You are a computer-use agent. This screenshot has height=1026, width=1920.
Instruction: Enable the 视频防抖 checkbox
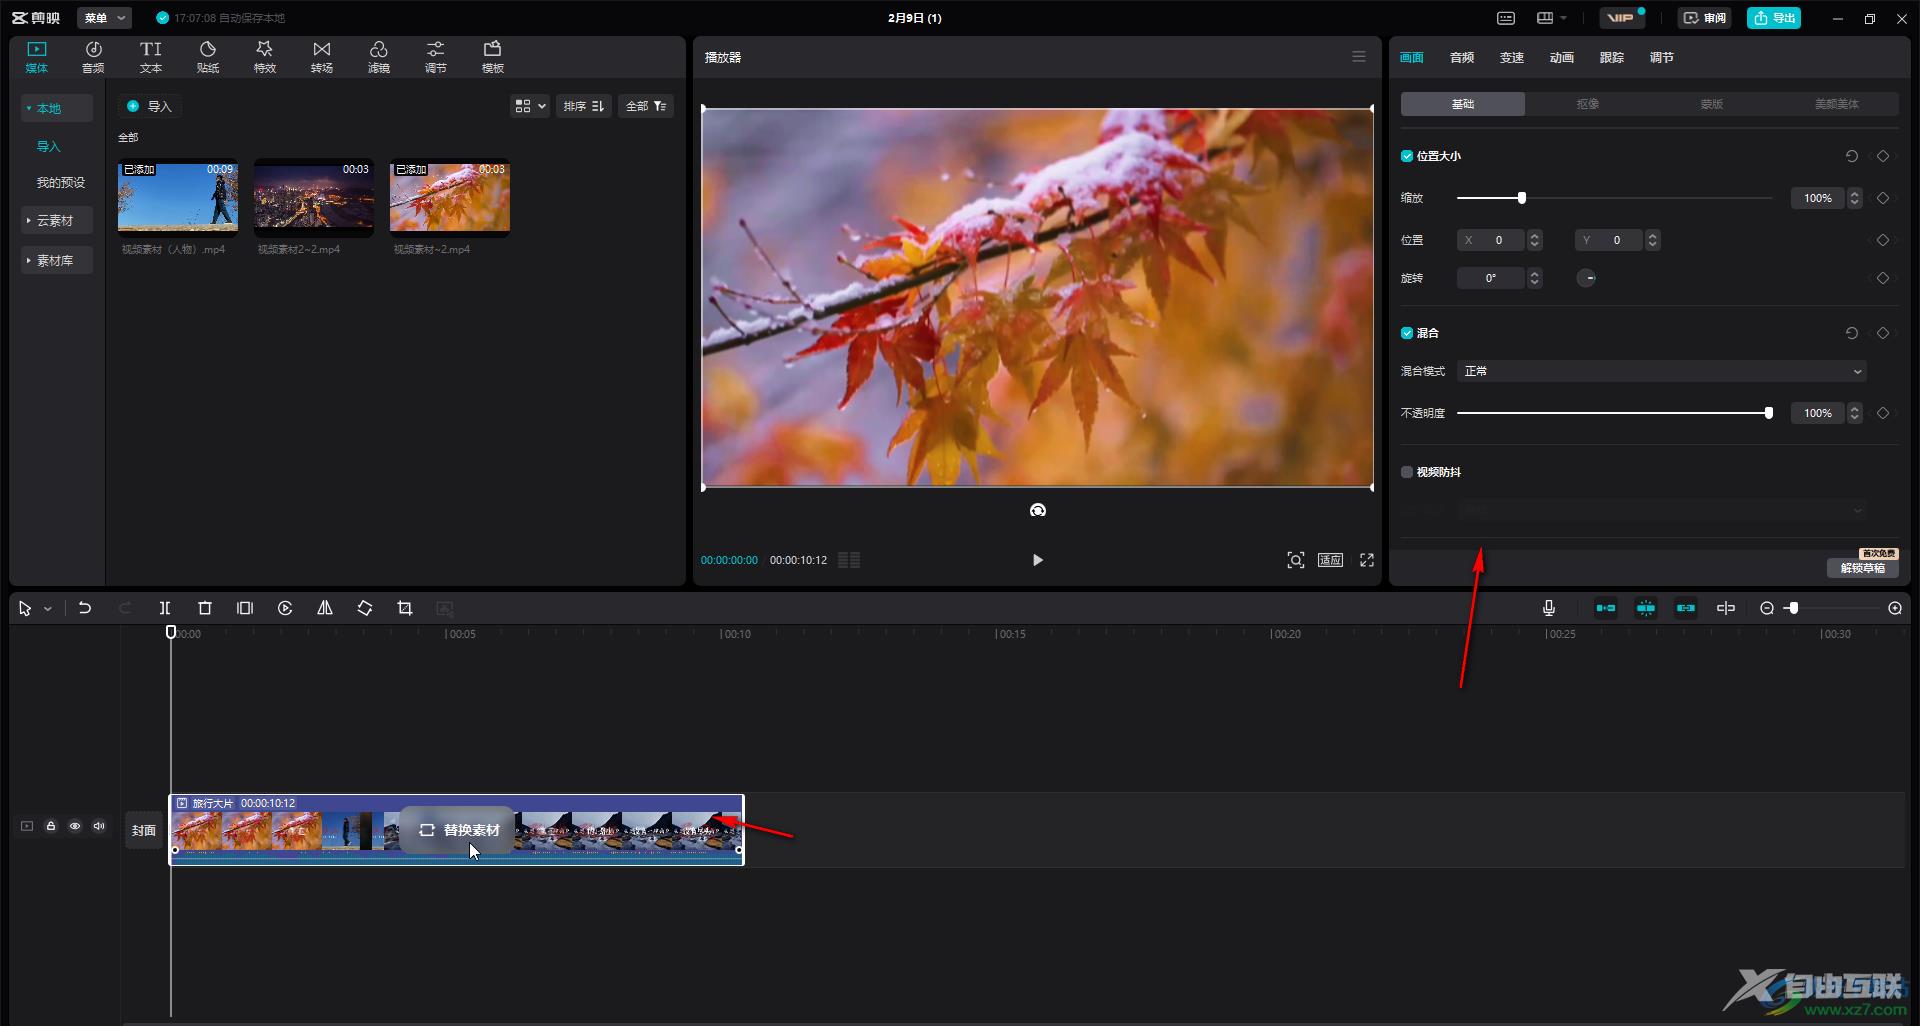click(1407, 472)
